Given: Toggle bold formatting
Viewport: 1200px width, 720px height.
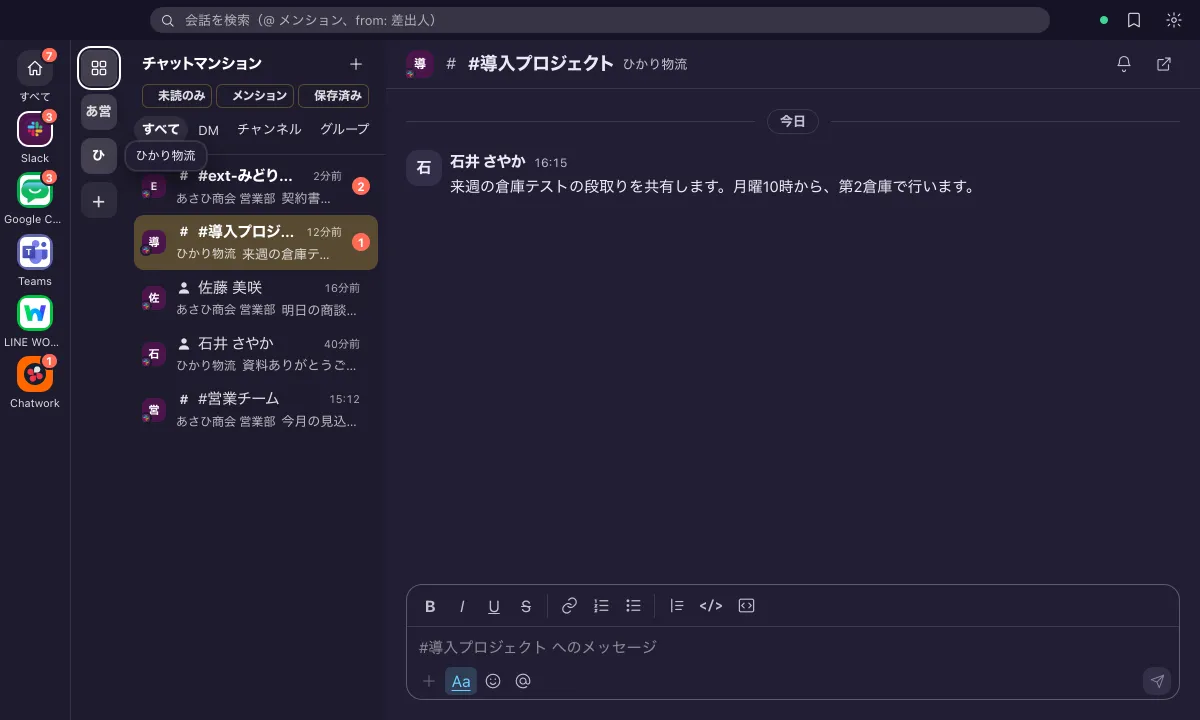Looking at the screenshot, I should 430,606.
